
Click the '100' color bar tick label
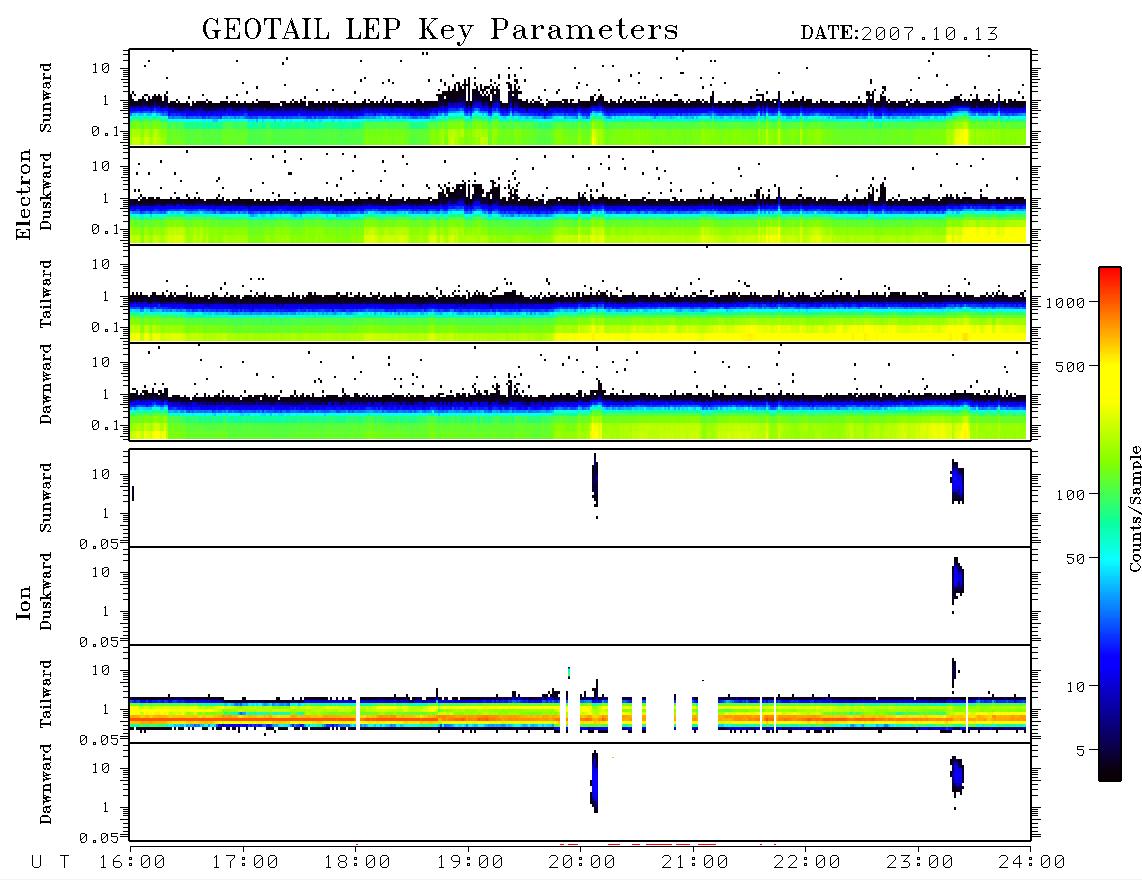(x=1071, y=495)
